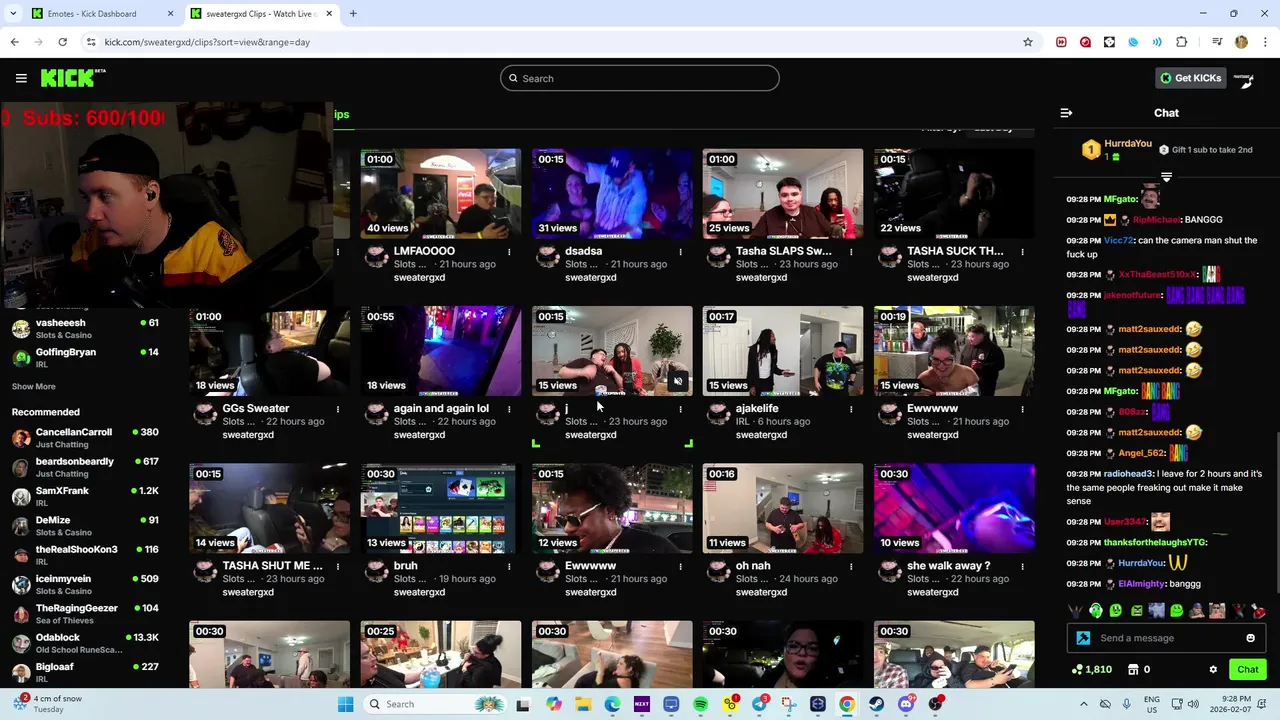Open the three-dot menu for the bruh clip

509,566
